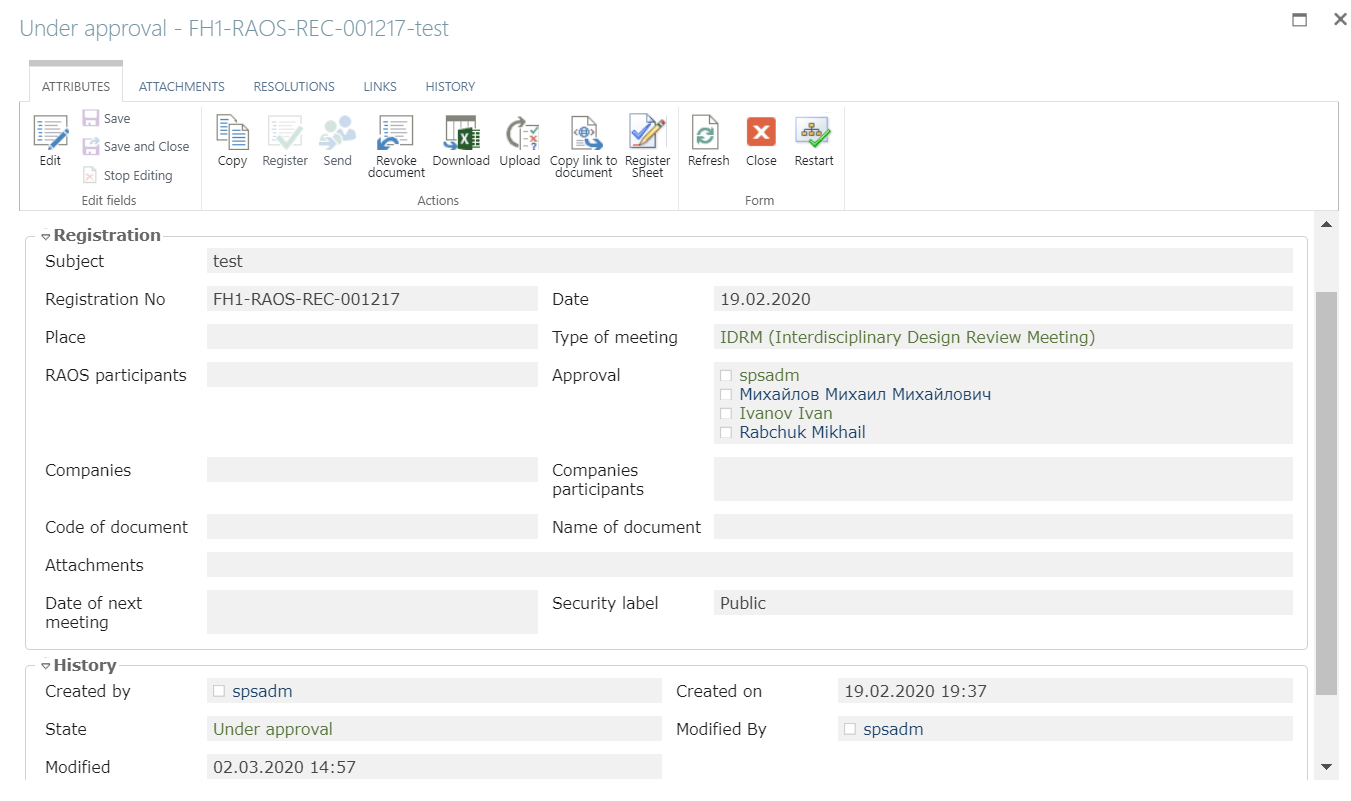Restart the workflow with Restart icon
Screen dimensions: 1351x801
814,133
